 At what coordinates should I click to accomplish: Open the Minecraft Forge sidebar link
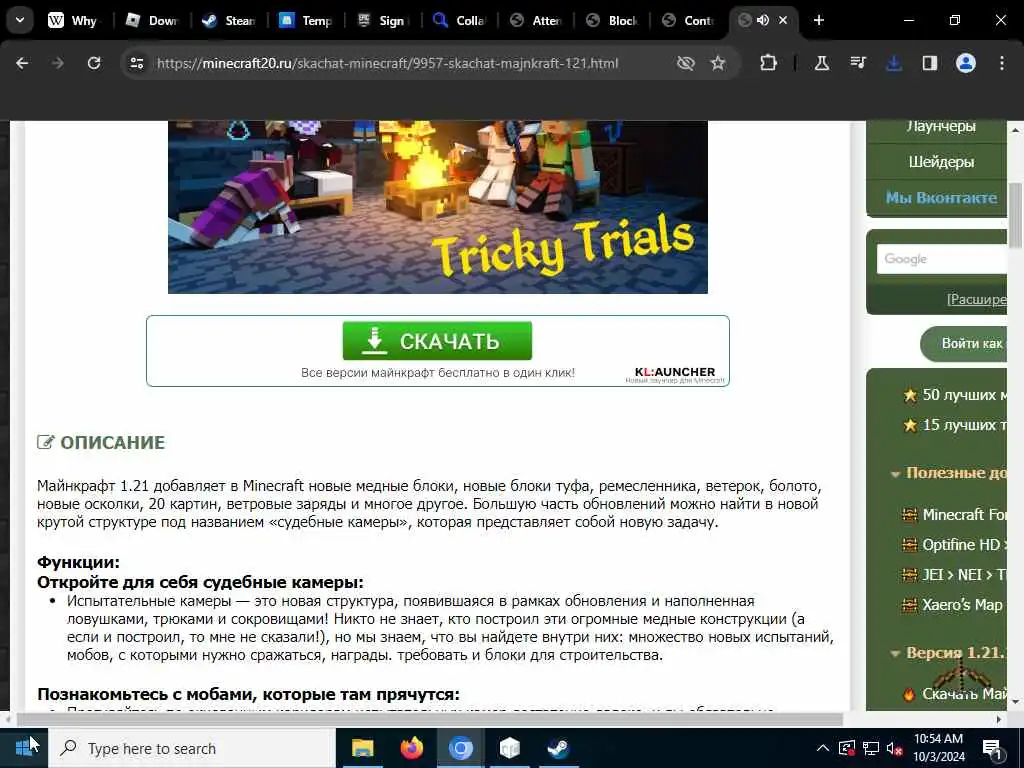pyautogui.click(x=963, y=515)
